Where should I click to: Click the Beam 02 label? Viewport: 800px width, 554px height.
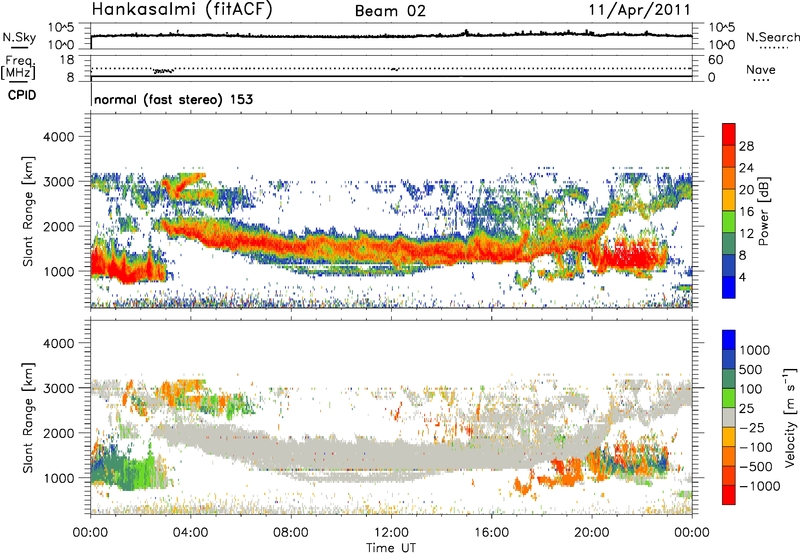[390, 11]
